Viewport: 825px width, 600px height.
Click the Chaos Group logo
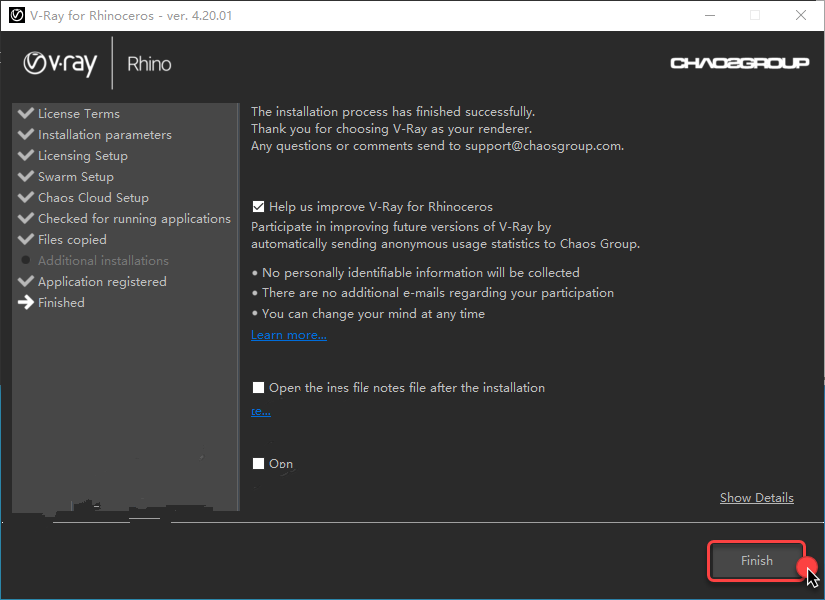739,63
